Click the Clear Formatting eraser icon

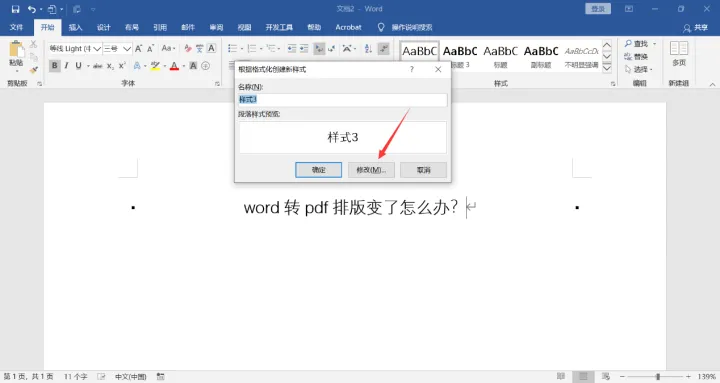pos(187,49)
